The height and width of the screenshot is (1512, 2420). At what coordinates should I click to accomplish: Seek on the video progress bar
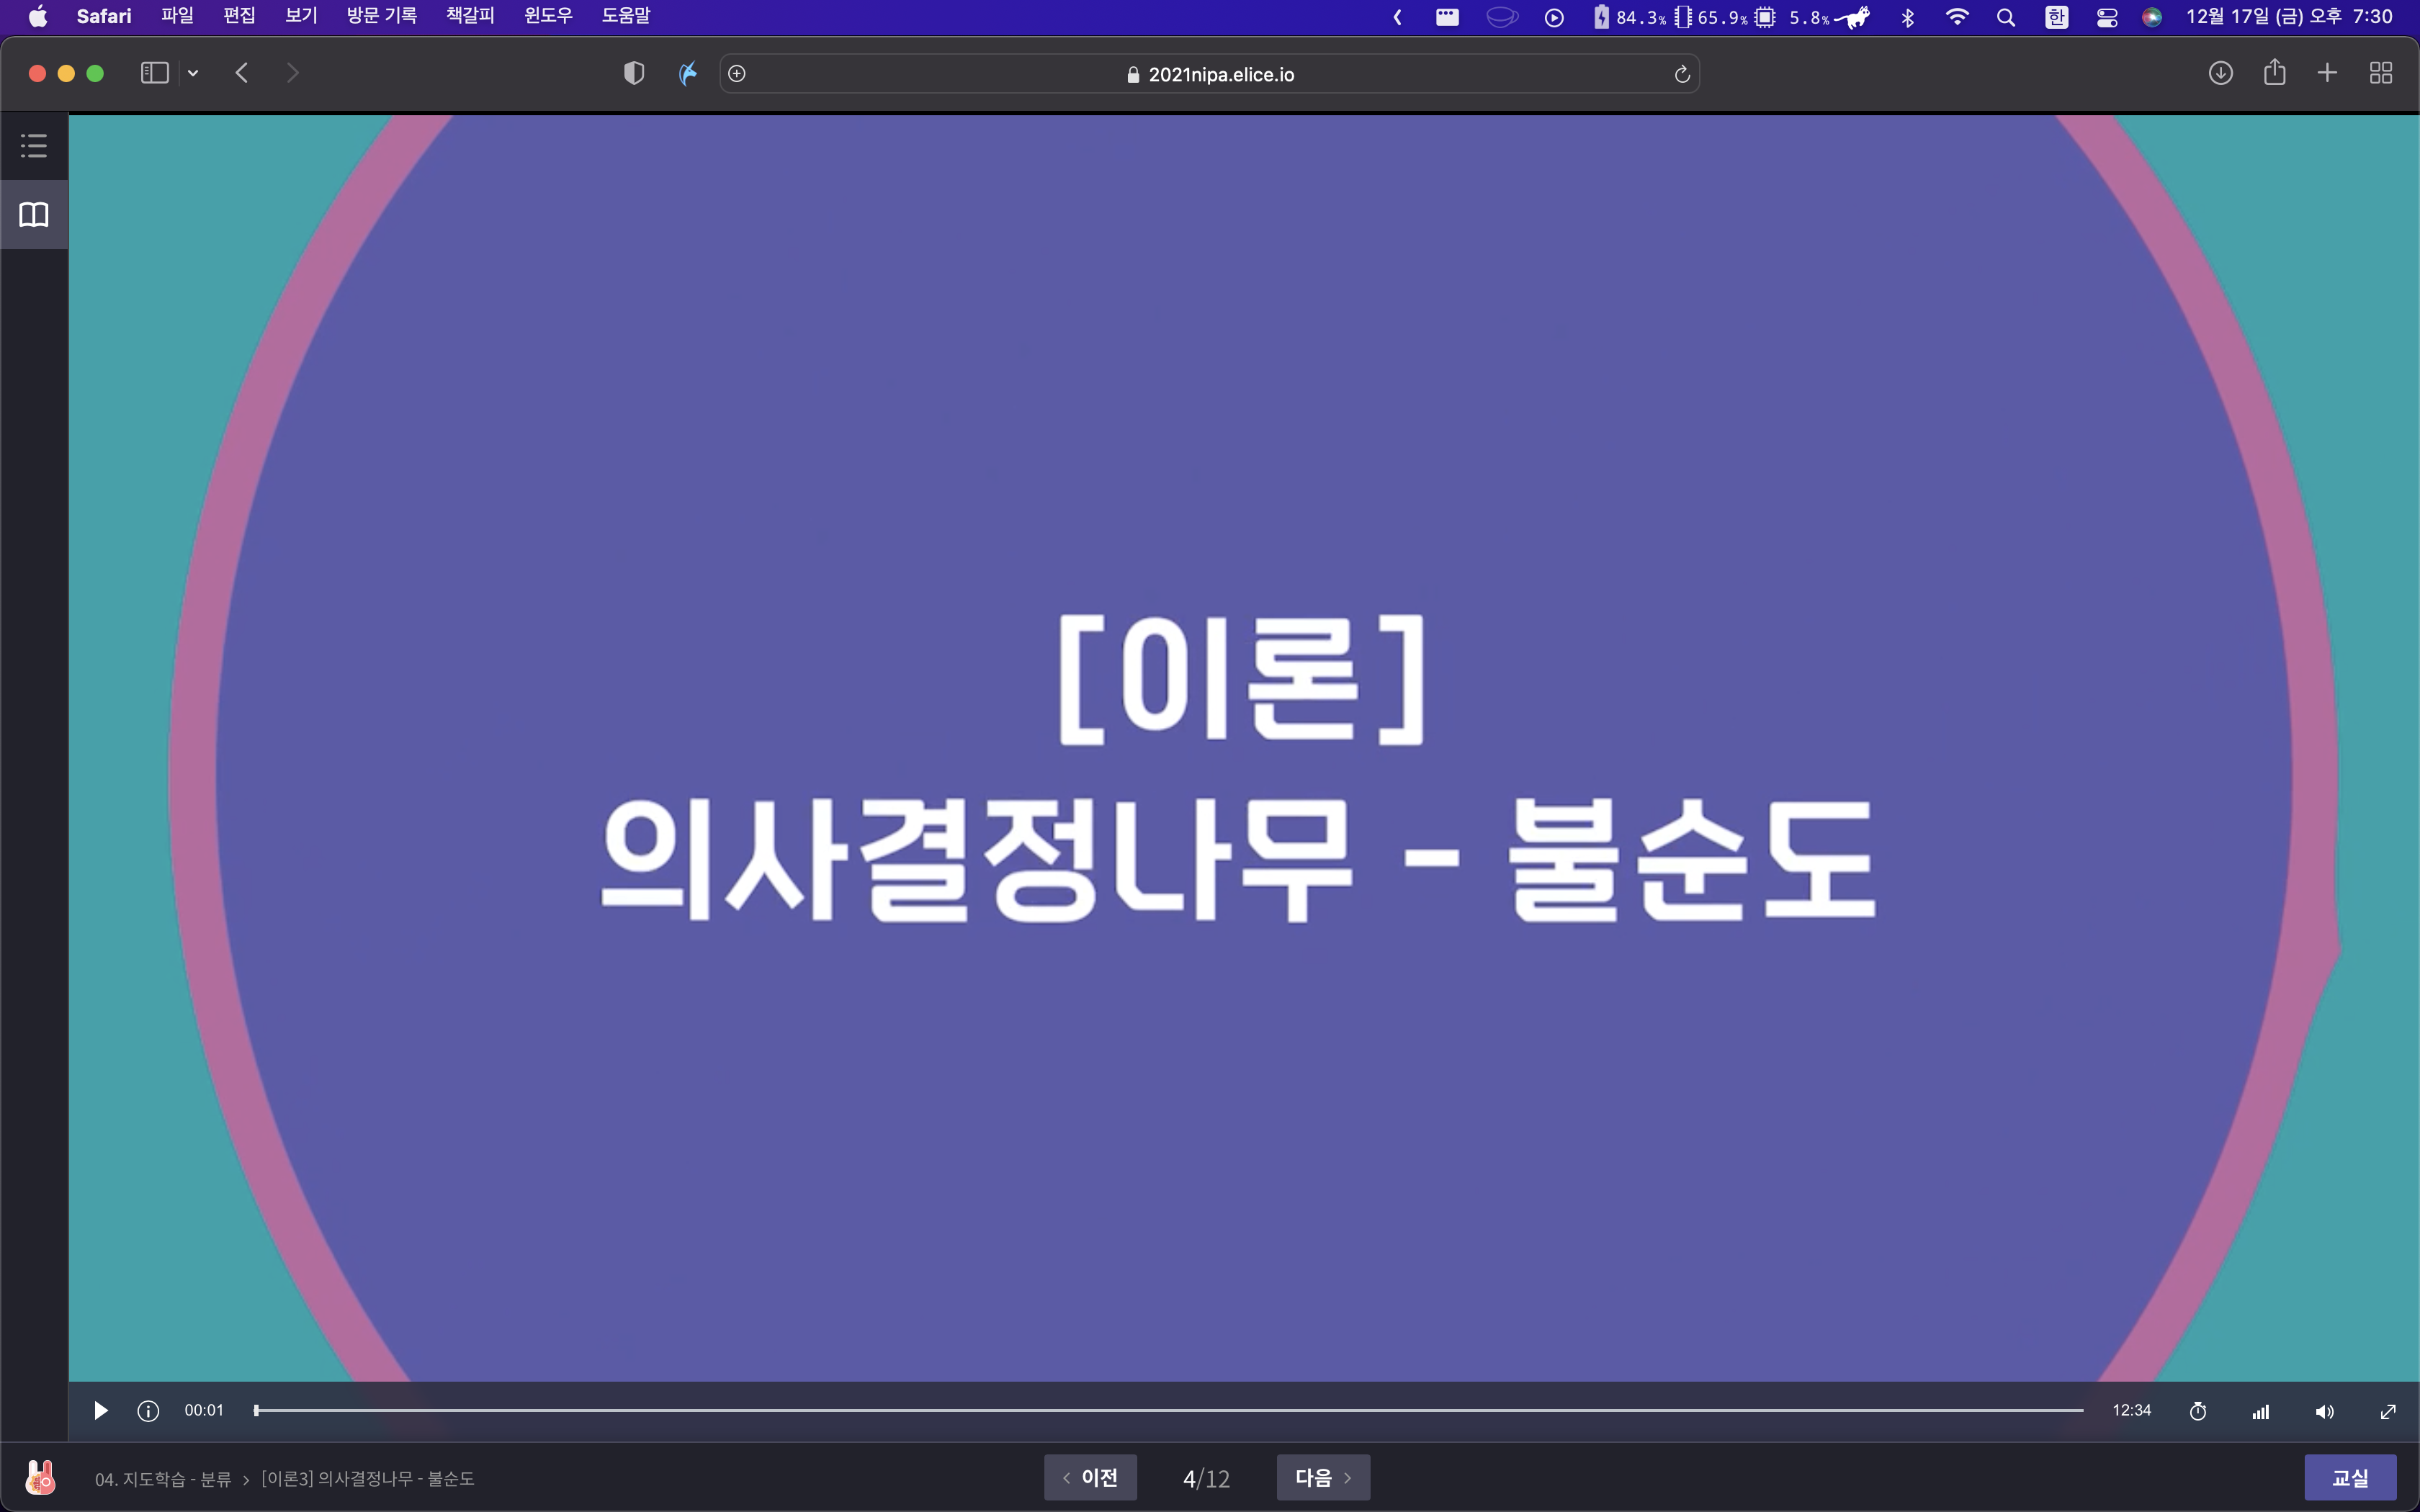coord(1168,1410)
